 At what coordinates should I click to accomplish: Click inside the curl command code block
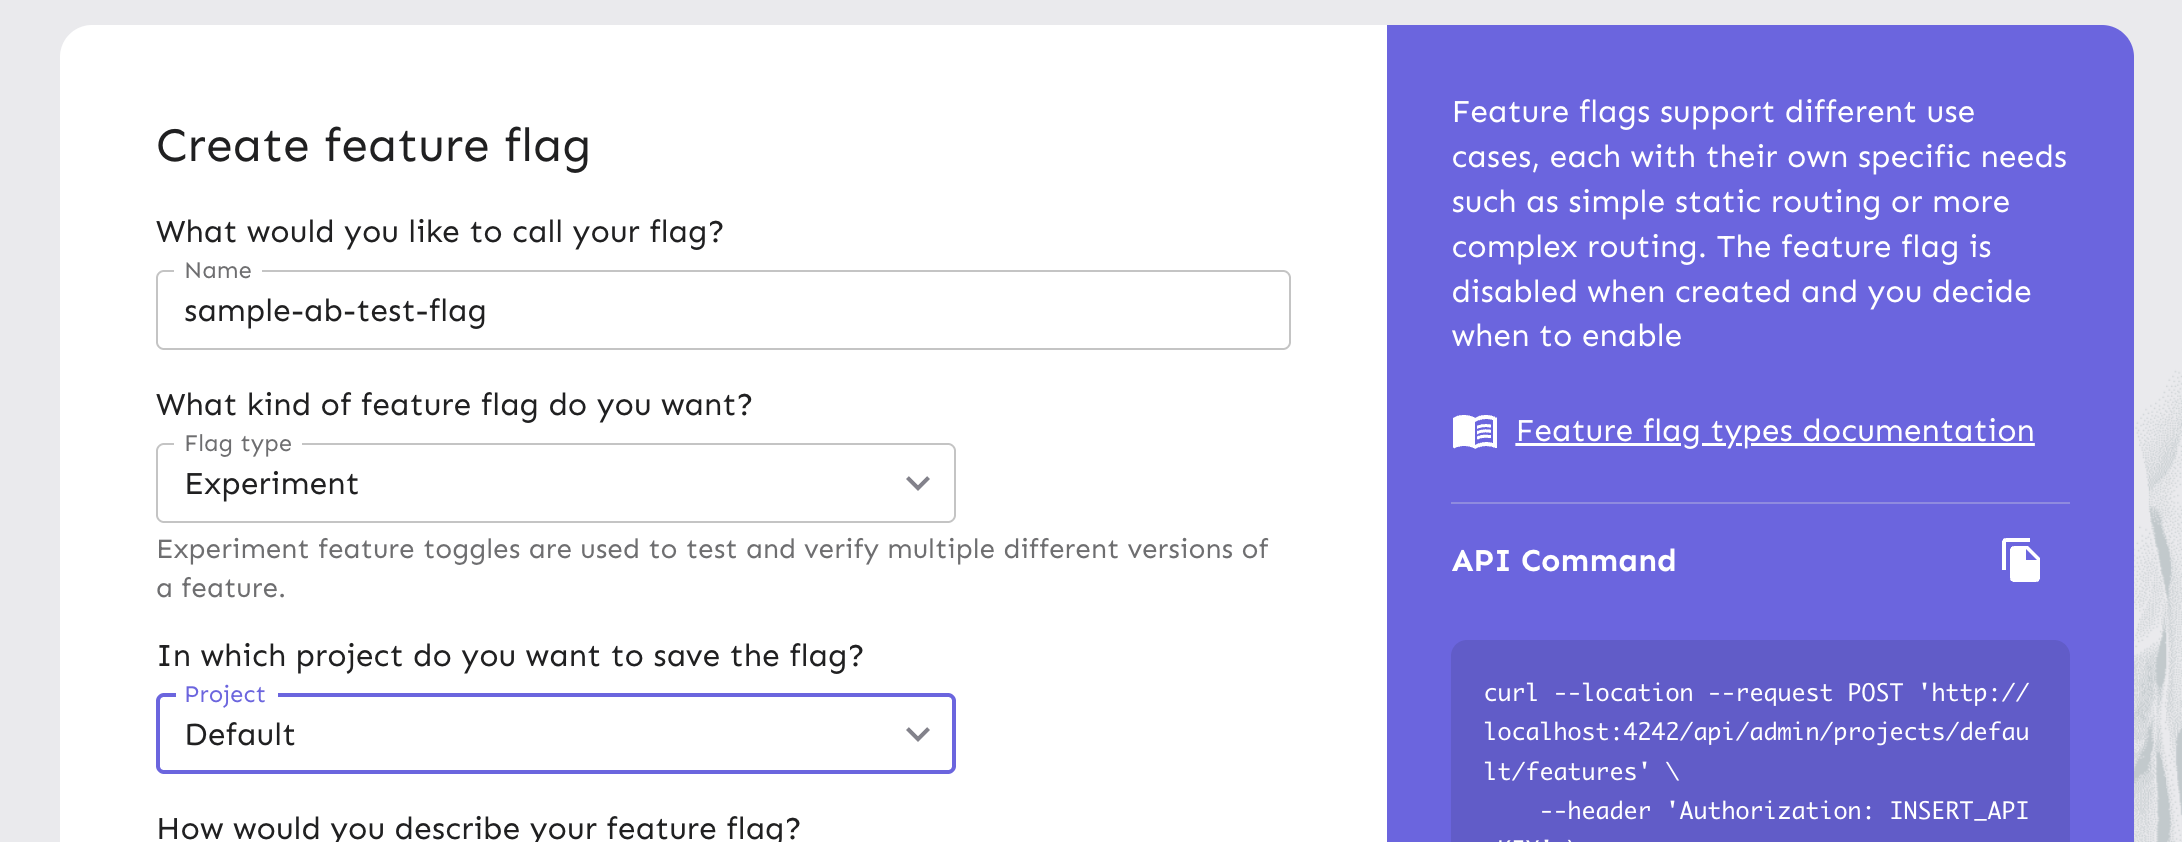[x=1758, y=752]
